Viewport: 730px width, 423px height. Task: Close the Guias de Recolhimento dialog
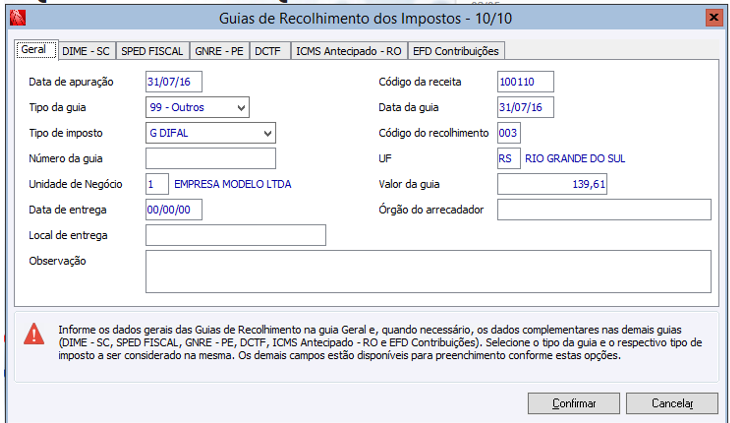pos(714,18)
